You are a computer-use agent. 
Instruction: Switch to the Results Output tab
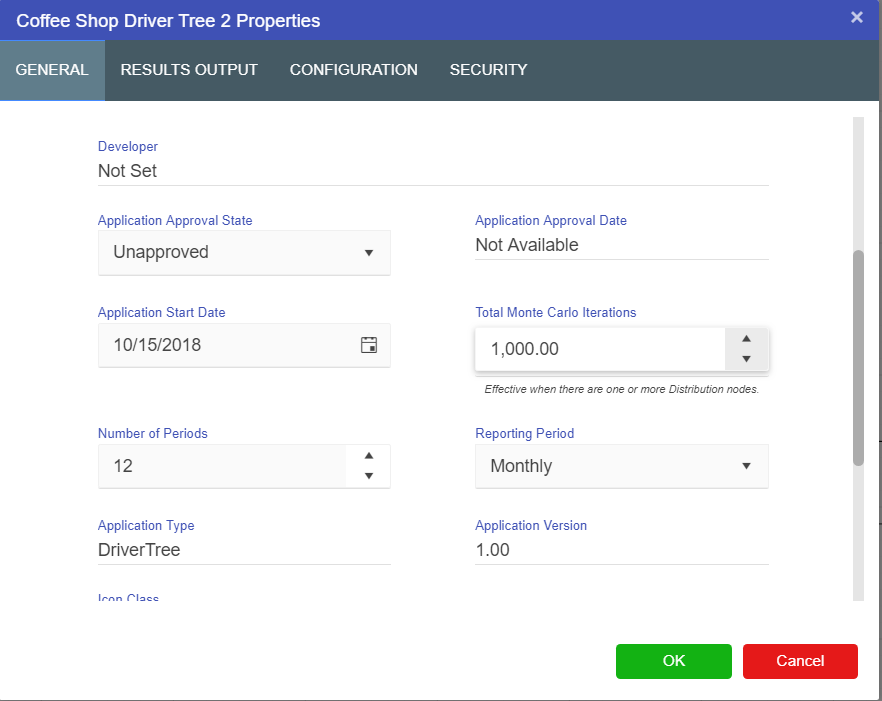tap(189, 70)
